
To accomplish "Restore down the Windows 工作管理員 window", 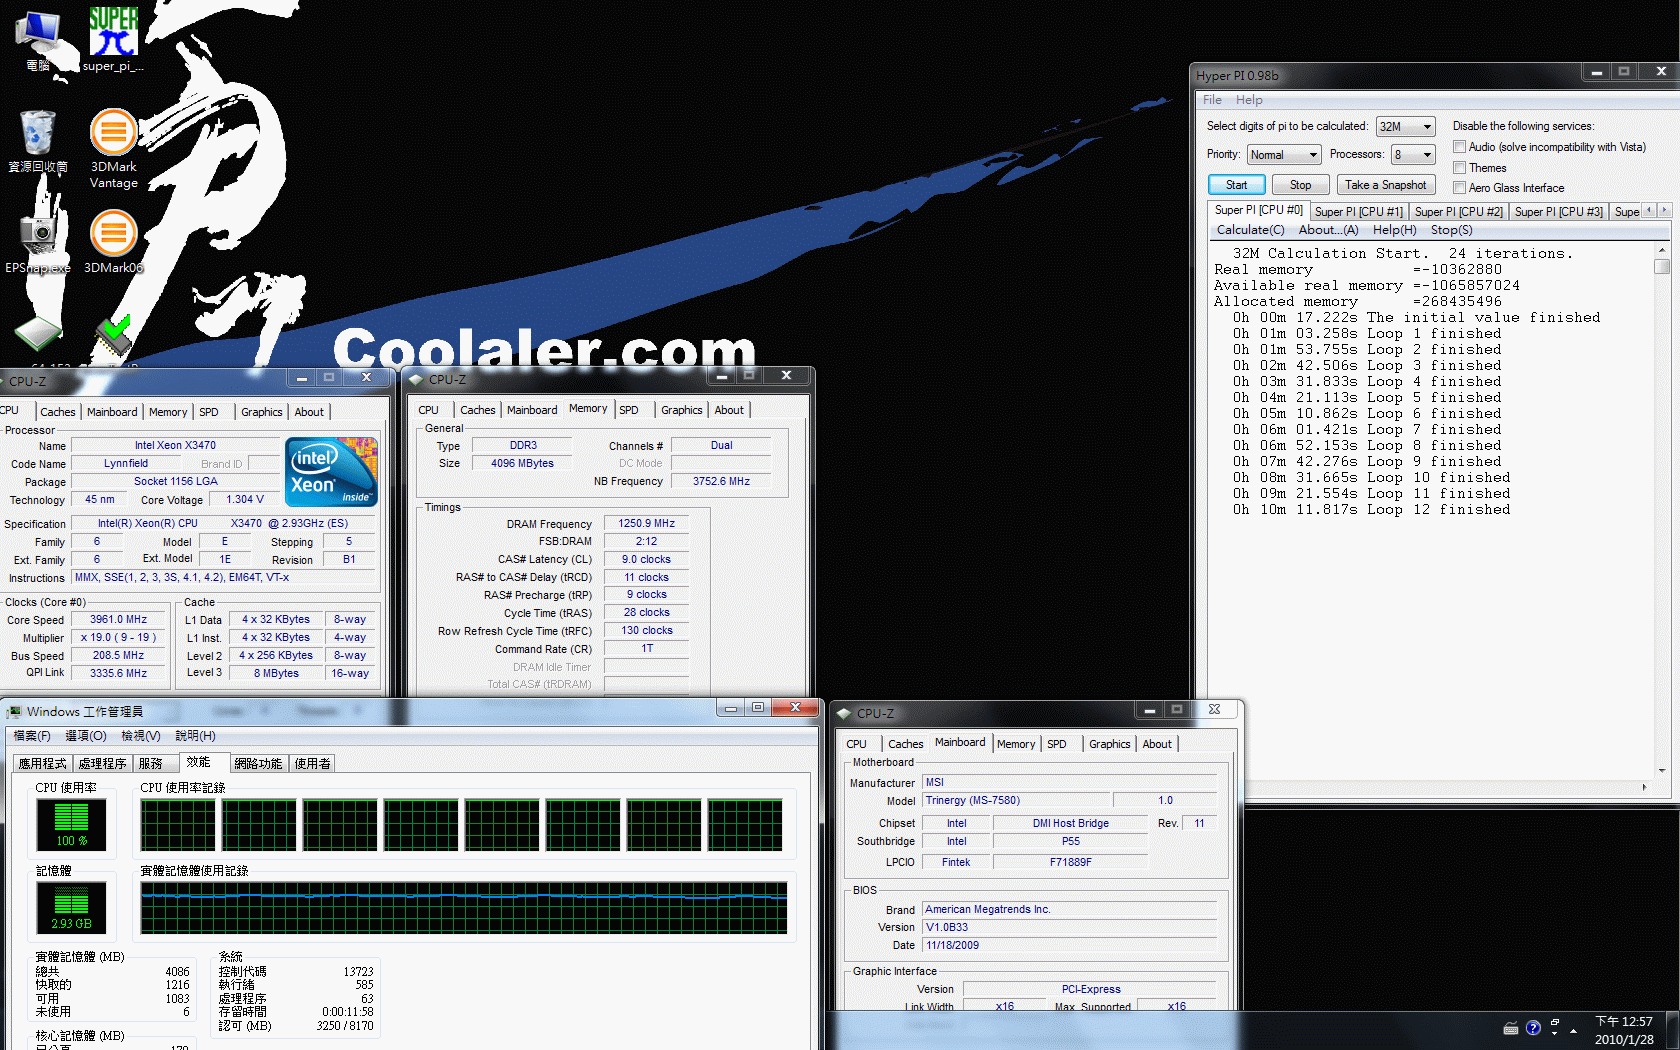I will coord(758,707).
